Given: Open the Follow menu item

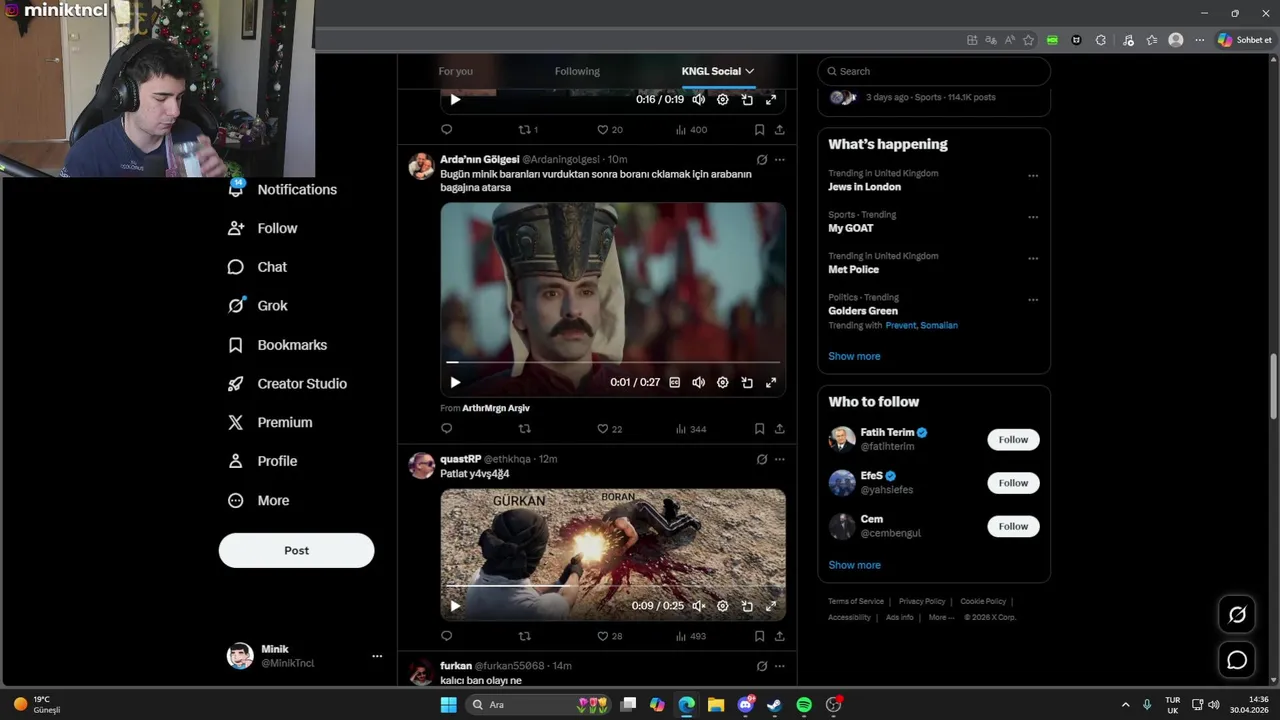Looking at the screenshot, I should (x=264, y=228).
